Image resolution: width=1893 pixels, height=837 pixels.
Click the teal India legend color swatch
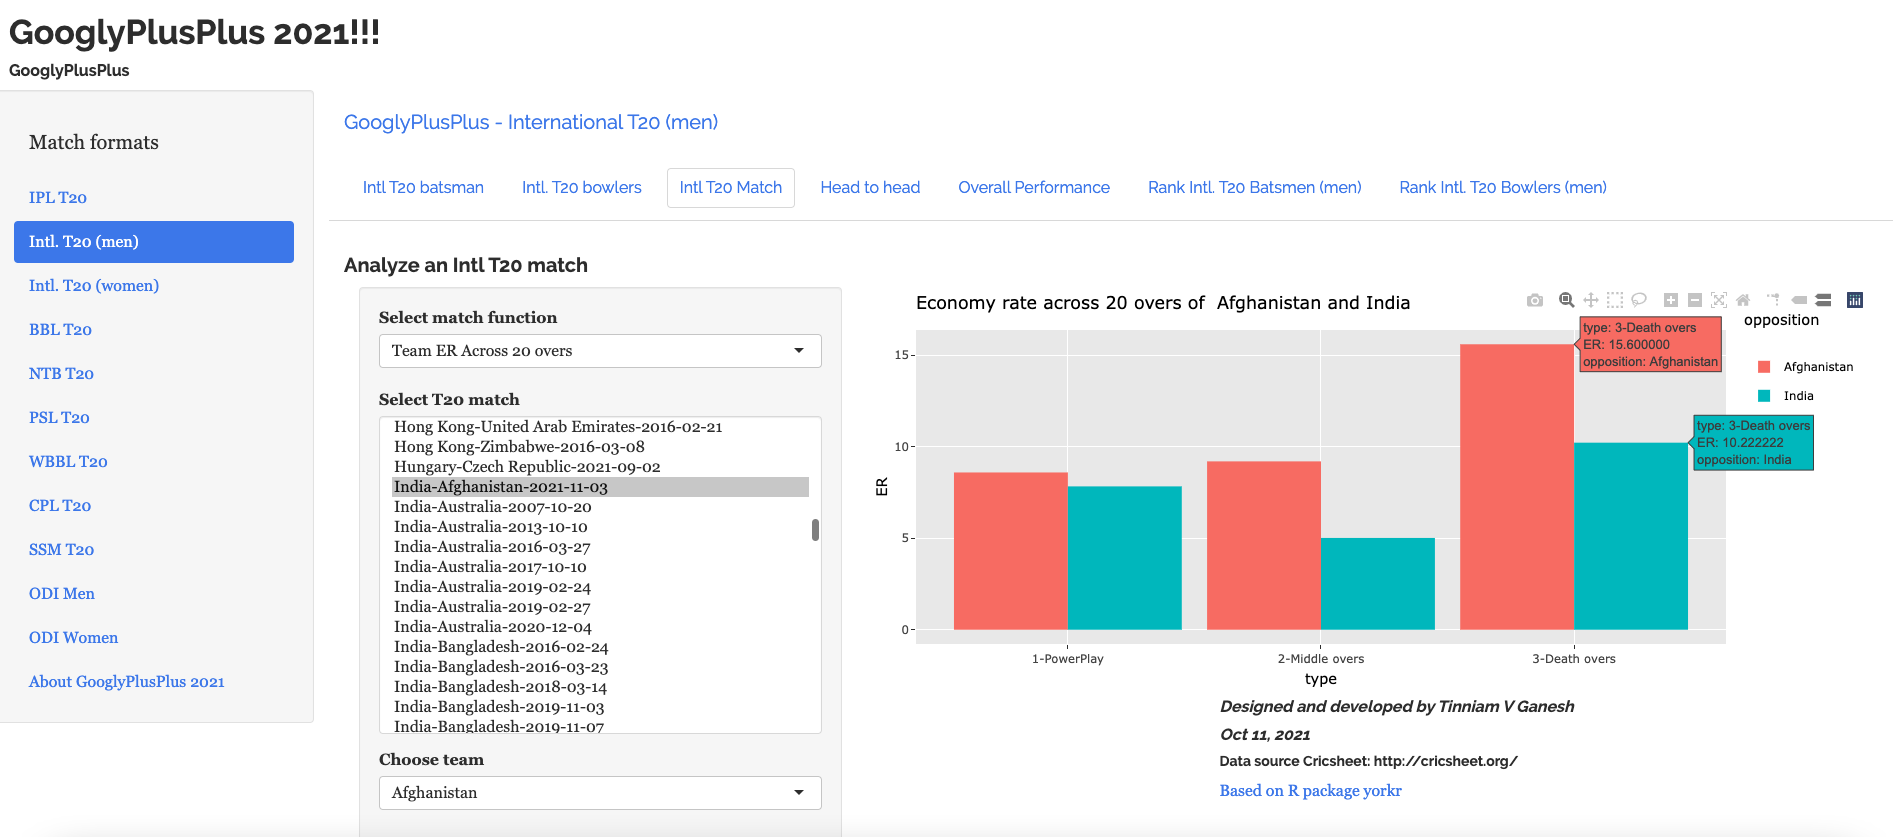pos(1764,396)
